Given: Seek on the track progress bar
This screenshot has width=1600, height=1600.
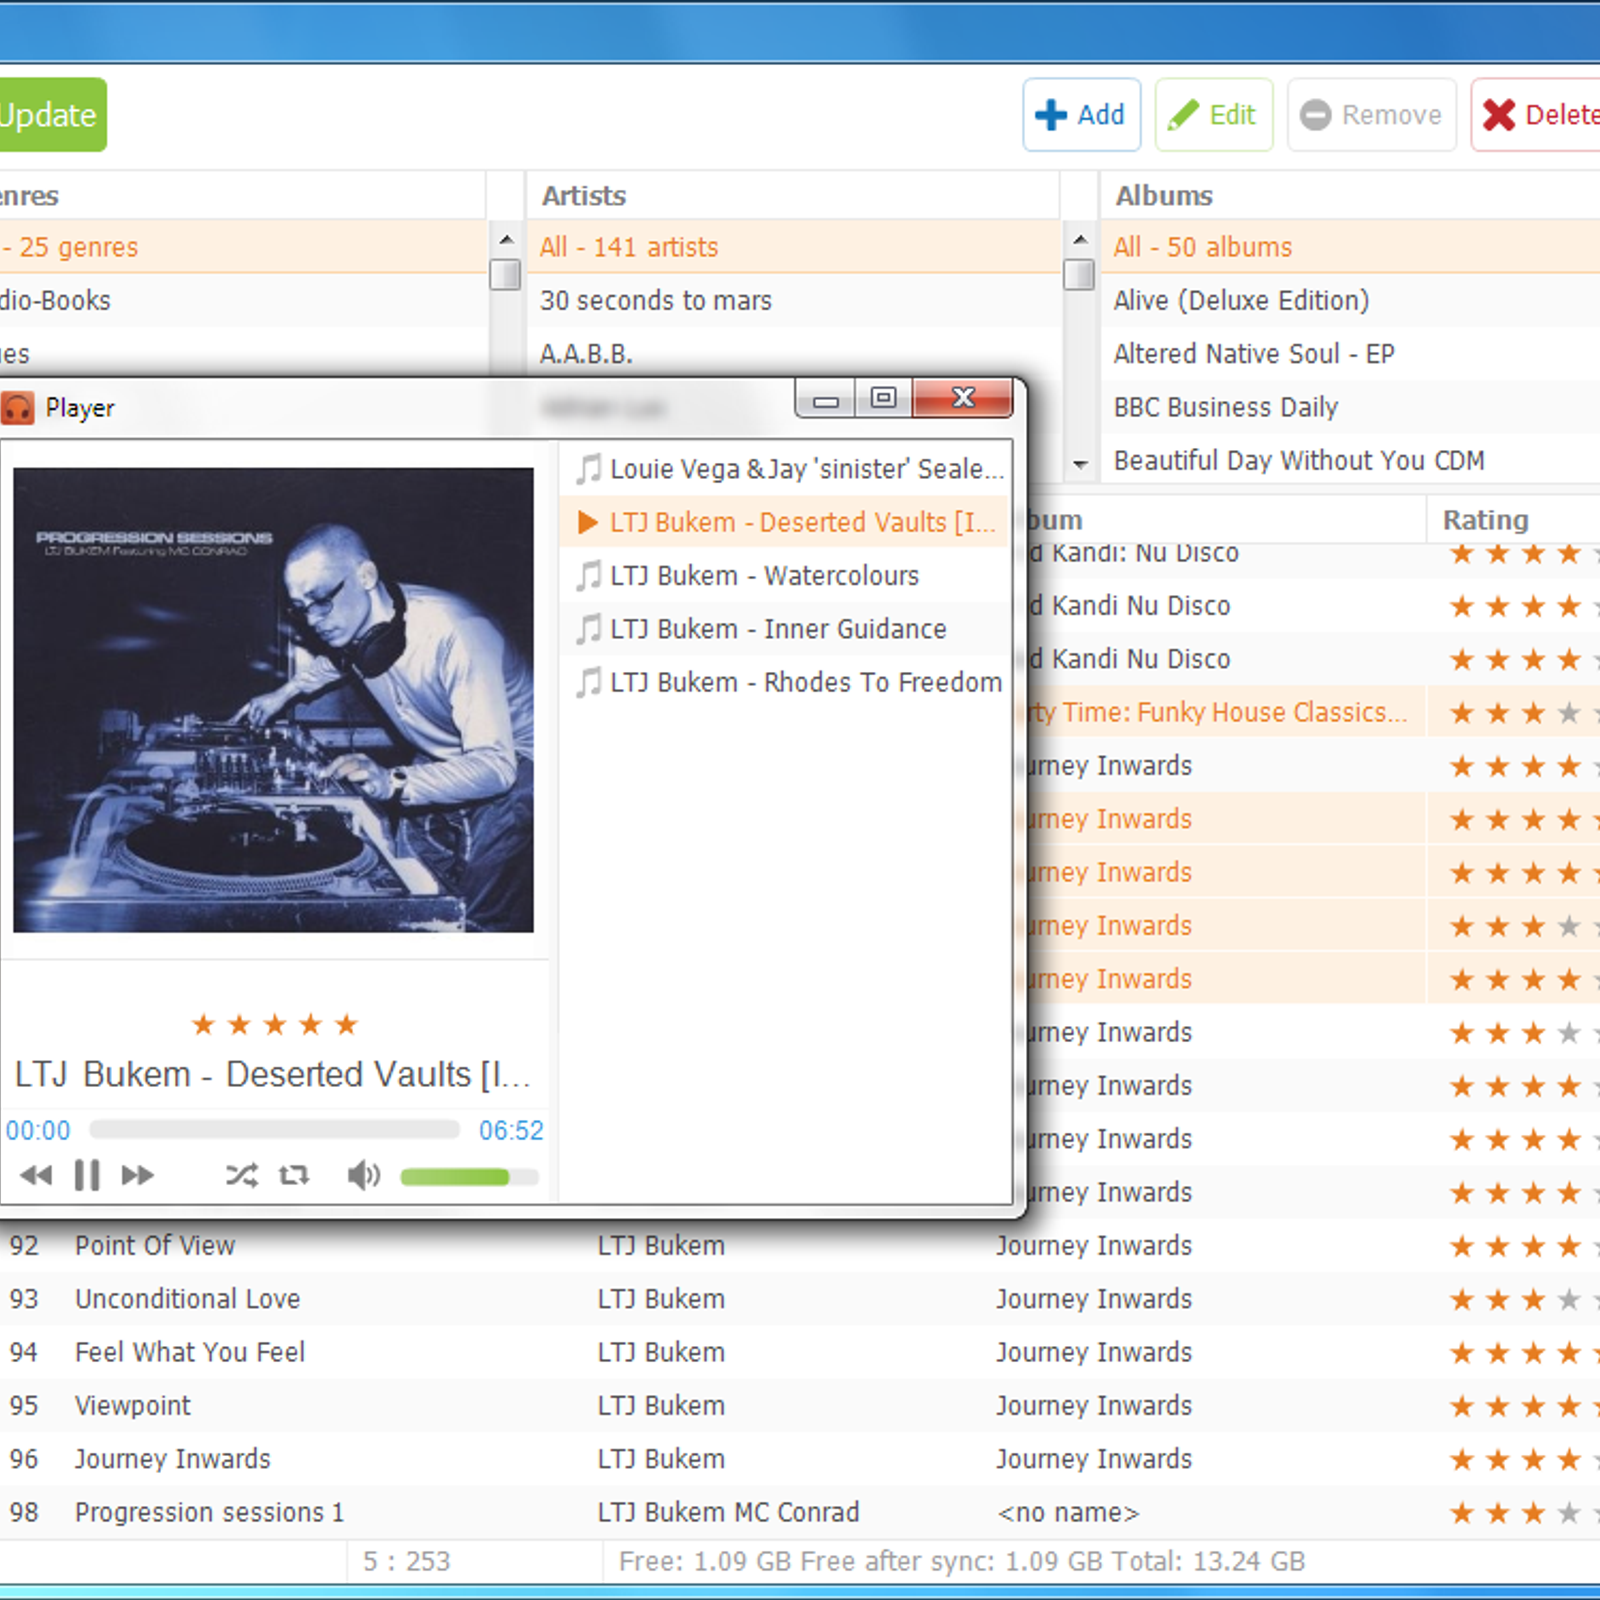Looking at the screenshot, I should [274, 1130].
